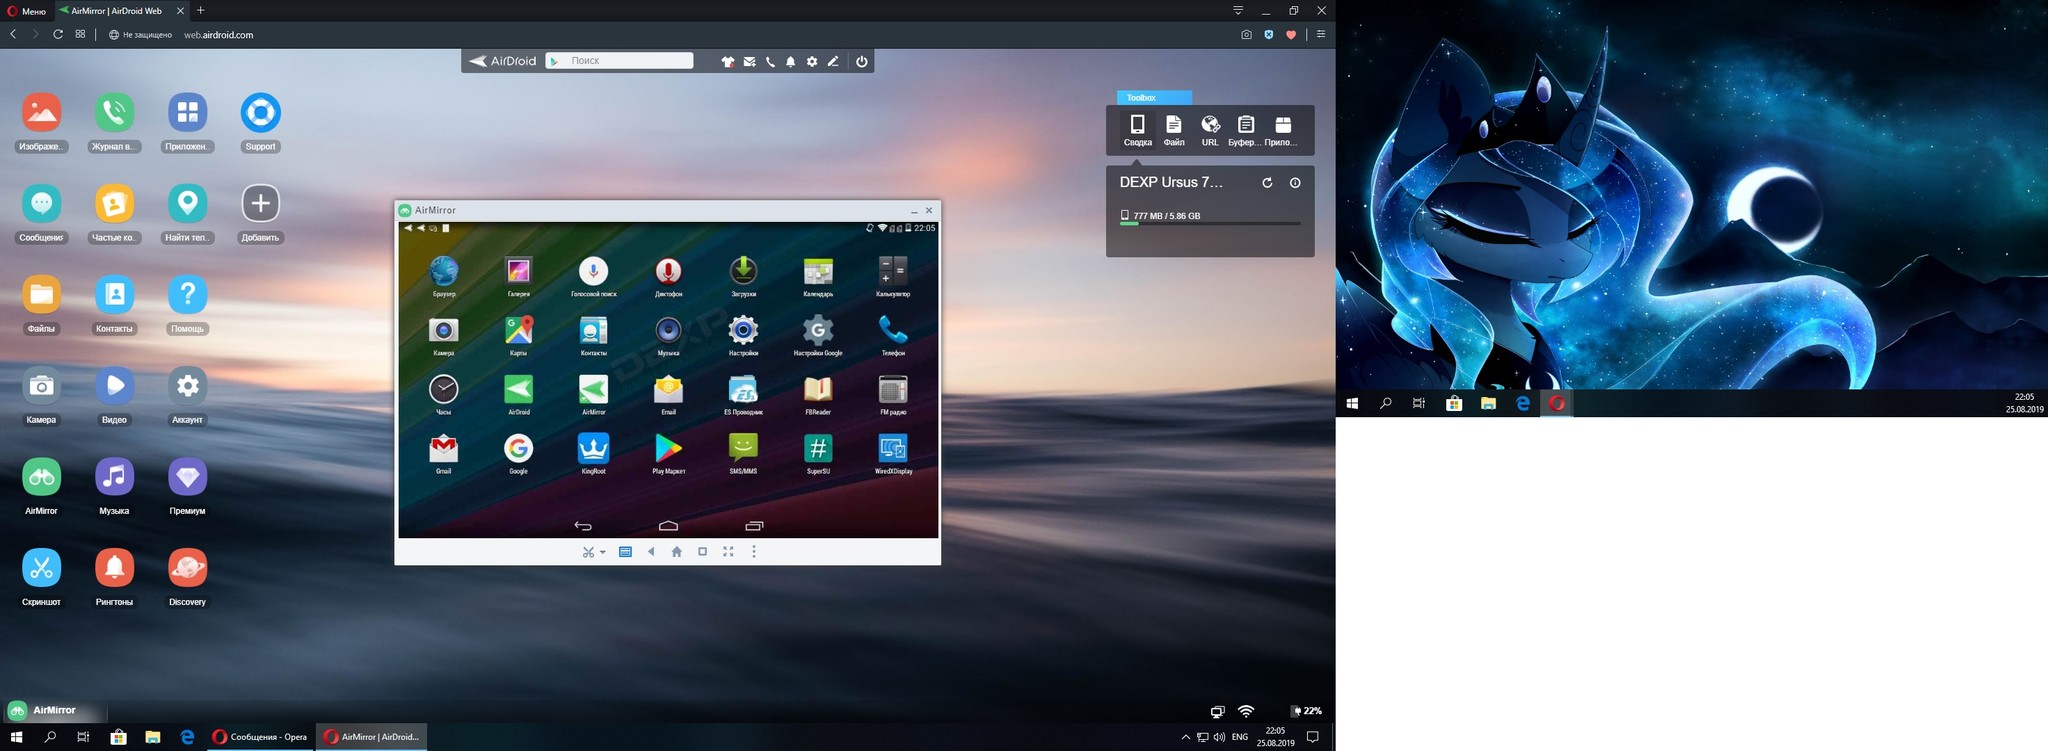The width and height of the screenshot is (2048, 751).
Task: Launch SuperSU in the AirMirror phone screen
Action: point(818,448)
